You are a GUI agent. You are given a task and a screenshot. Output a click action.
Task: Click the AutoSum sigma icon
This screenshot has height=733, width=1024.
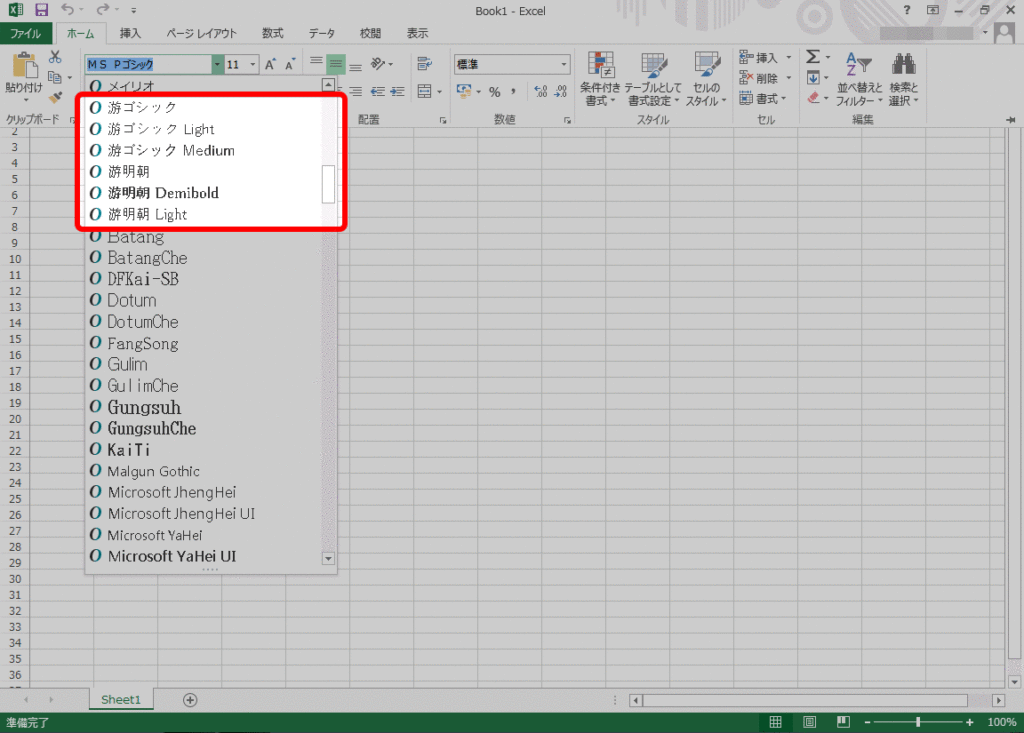[813, 57]
